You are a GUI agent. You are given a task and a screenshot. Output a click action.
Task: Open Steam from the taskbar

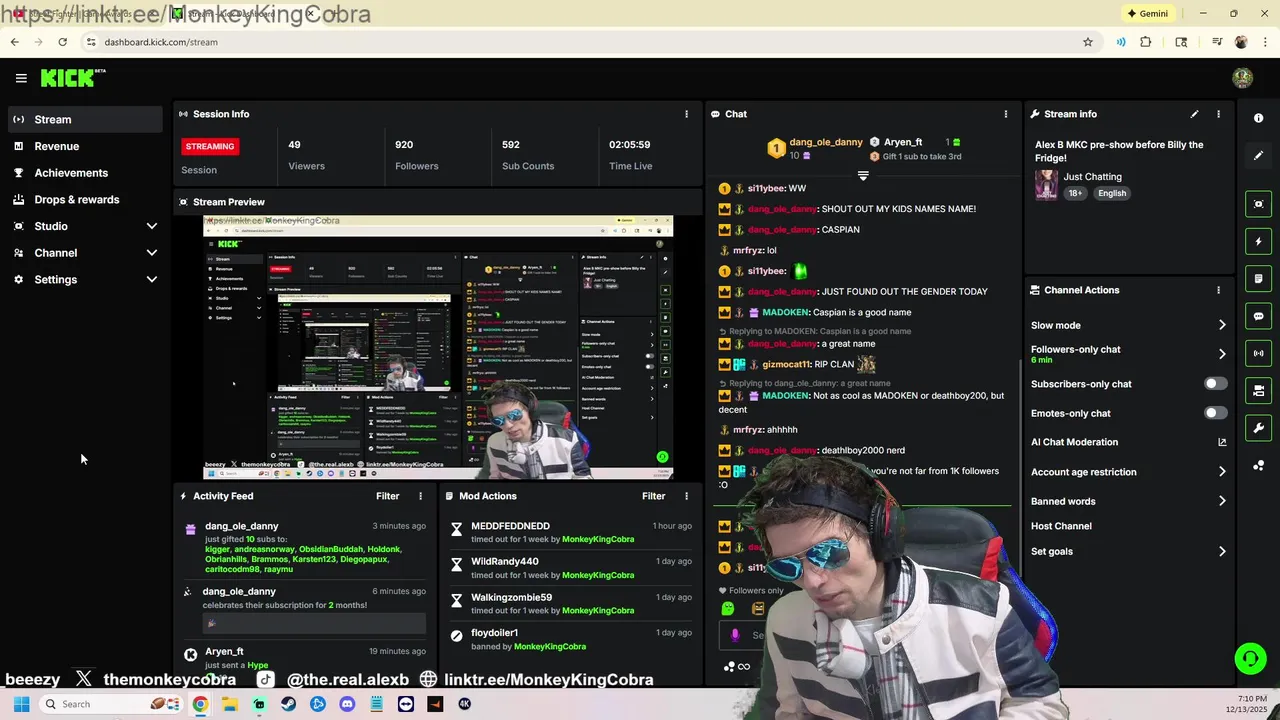tap(288, 704)
